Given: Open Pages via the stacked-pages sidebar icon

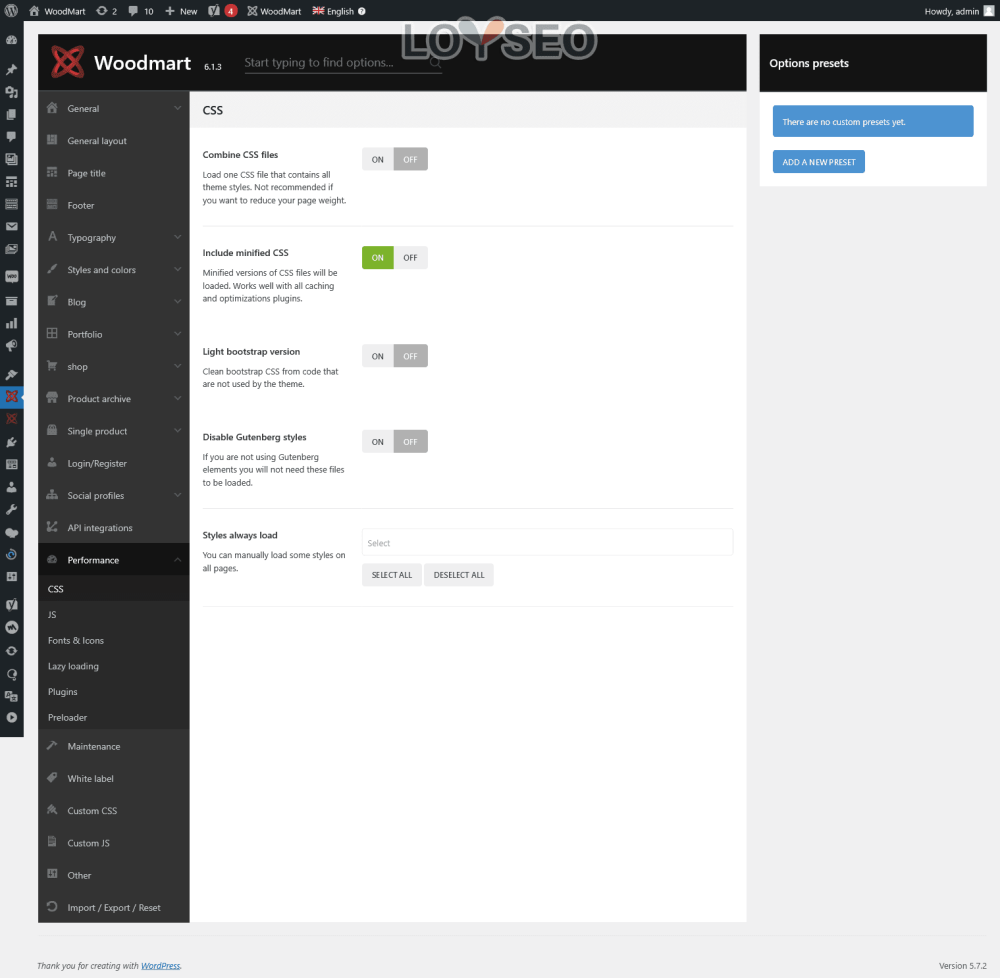Looking at the screenshot, I should click(x=11, y=114).
